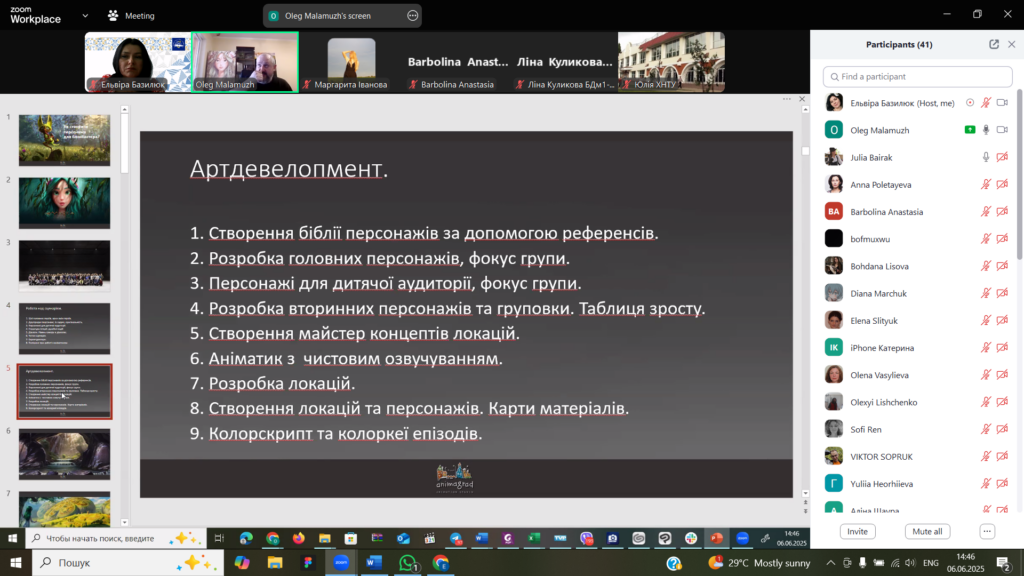Screen dimensions: 1024x576
Task: Mute Julia Bairak's microphone
Action: pos(986,157)
